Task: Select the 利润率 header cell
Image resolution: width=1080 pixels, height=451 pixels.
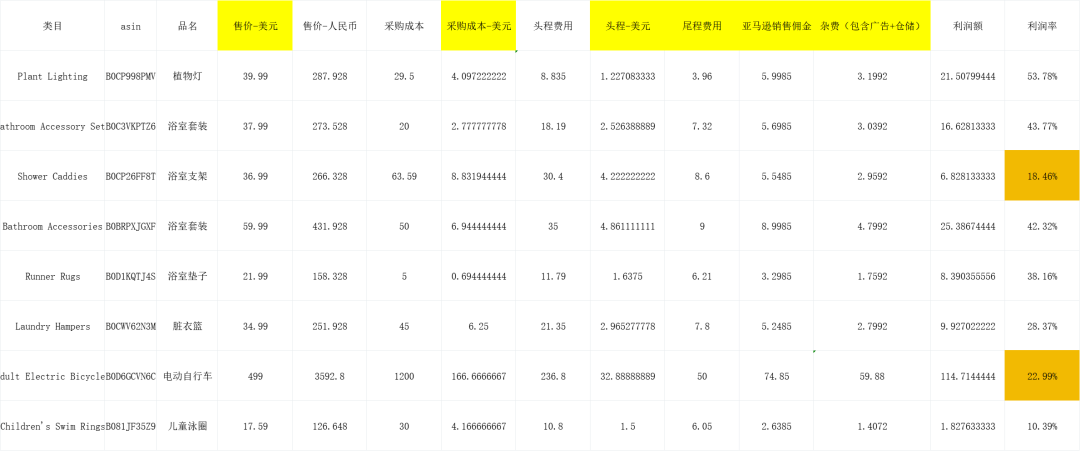Action: pos(1042,25)
